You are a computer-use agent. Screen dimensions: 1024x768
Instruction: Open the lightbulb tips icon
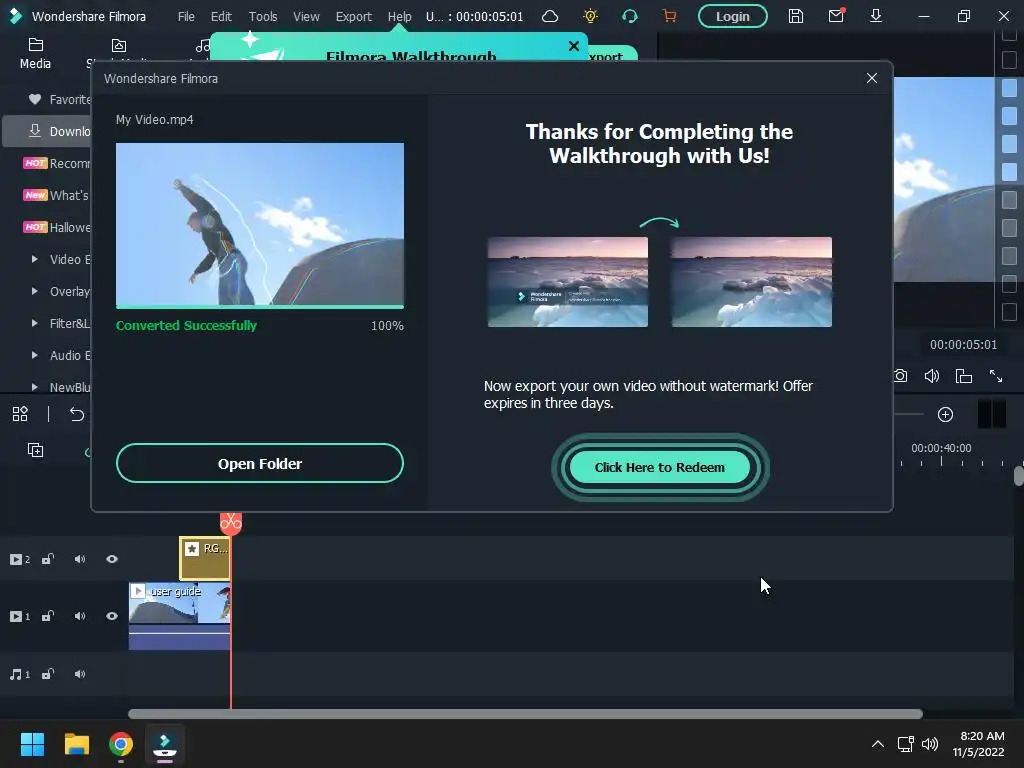[590, 16]
